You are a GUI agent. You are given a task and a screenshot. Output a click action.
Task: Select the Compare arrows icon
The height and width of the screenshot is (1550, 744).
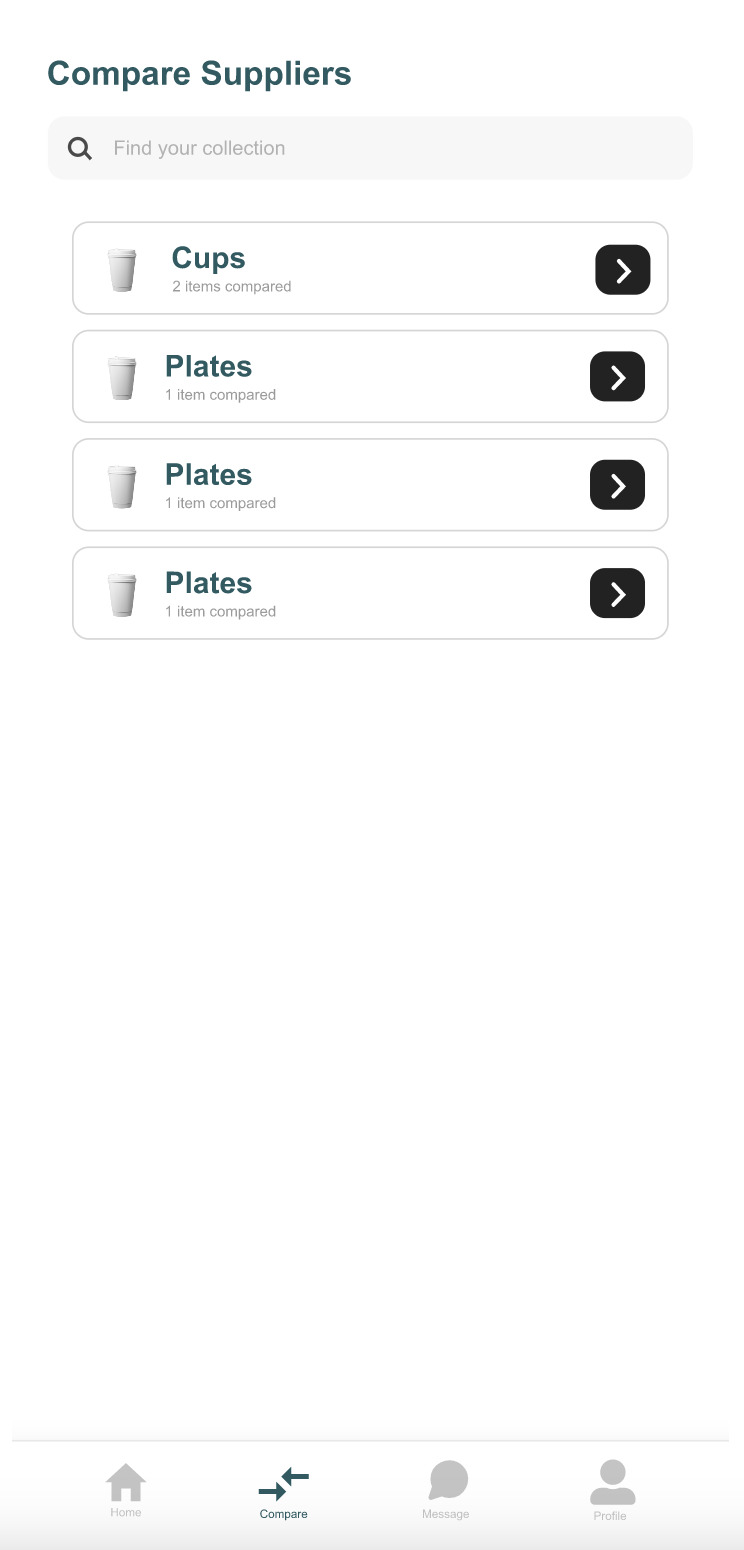pos(284,1484)
